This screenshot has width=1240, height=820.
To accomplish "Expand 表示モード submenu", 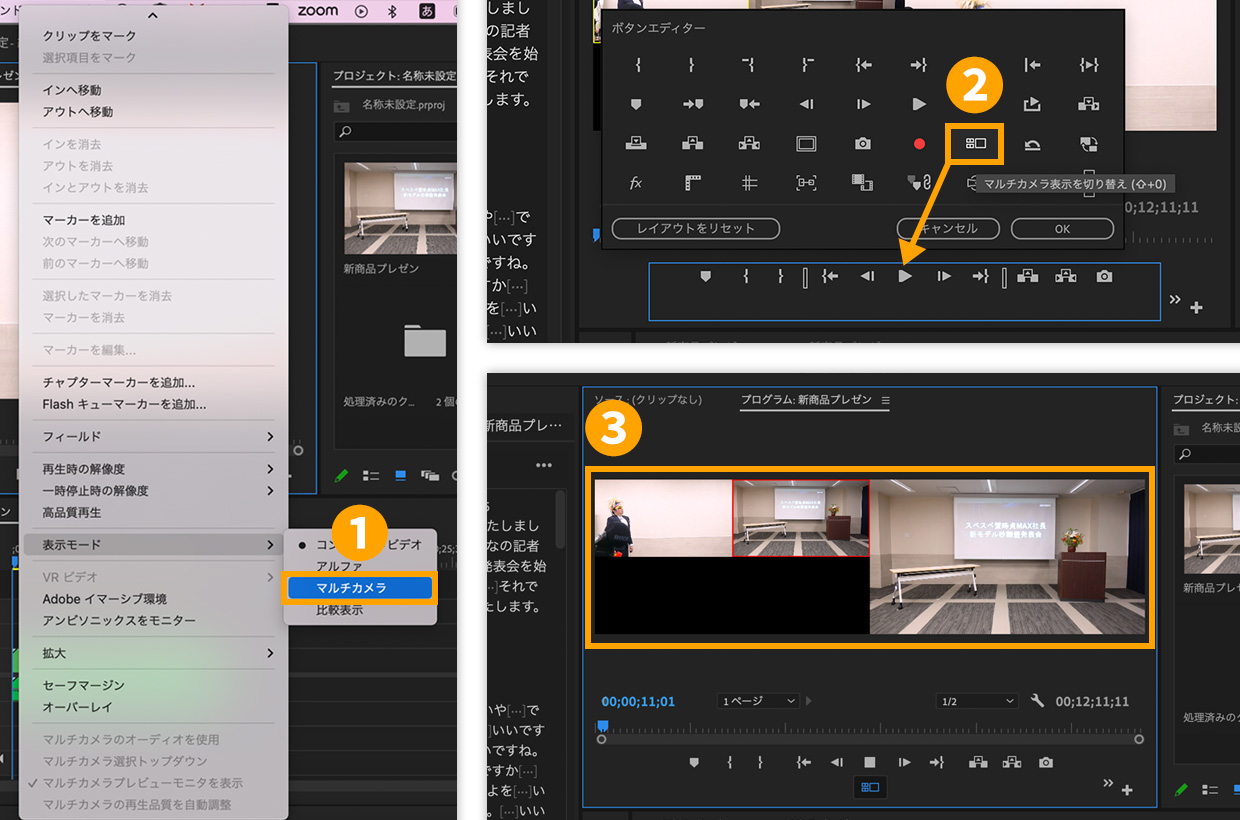I will coord(153,545).
